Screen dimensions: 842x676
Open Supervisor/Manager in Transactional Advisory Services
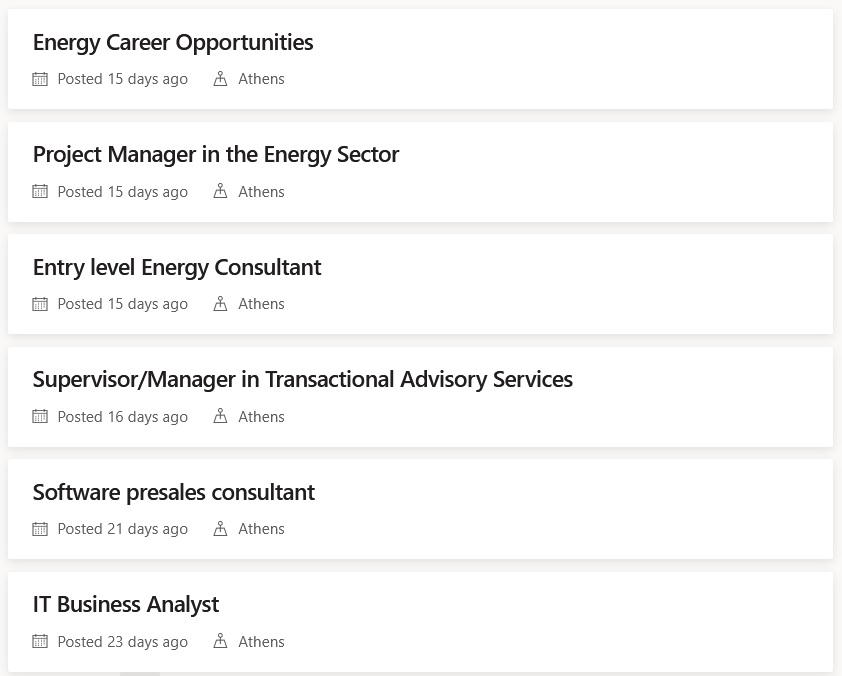[x=303, y=380]
